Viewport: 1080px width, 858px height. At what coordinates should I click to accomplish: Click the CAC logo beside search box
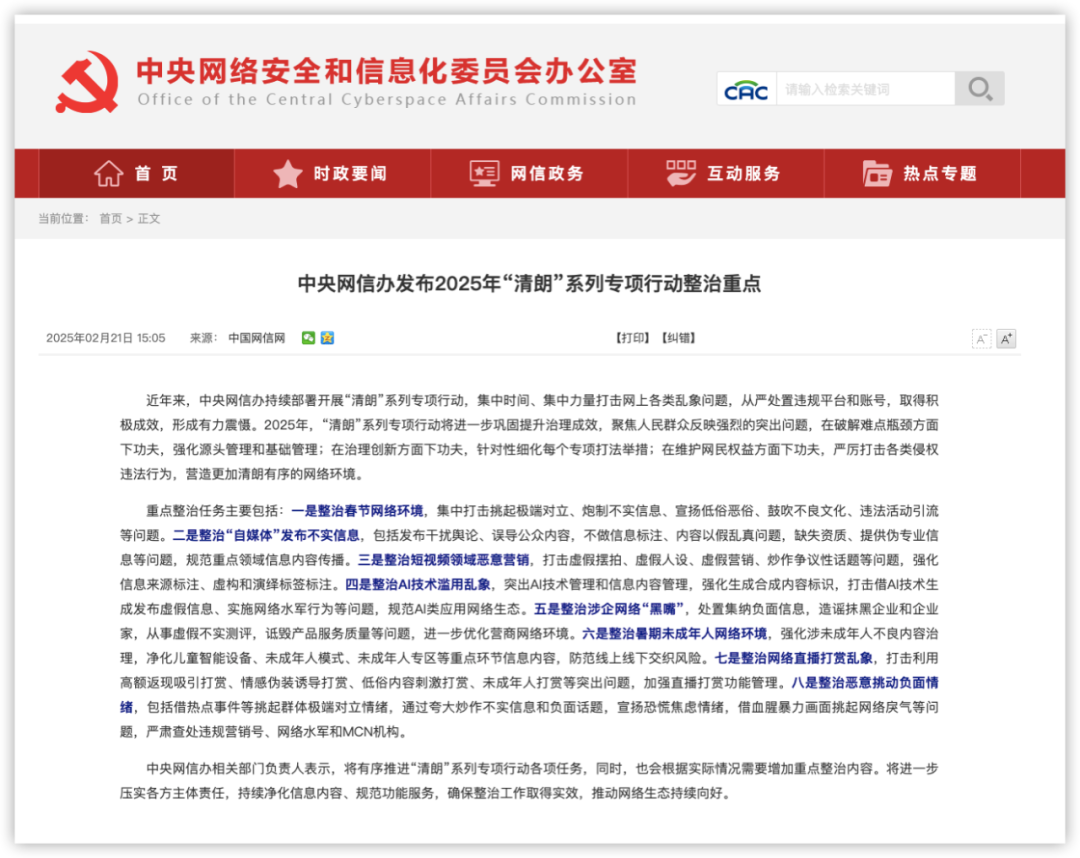pos(746,90)
